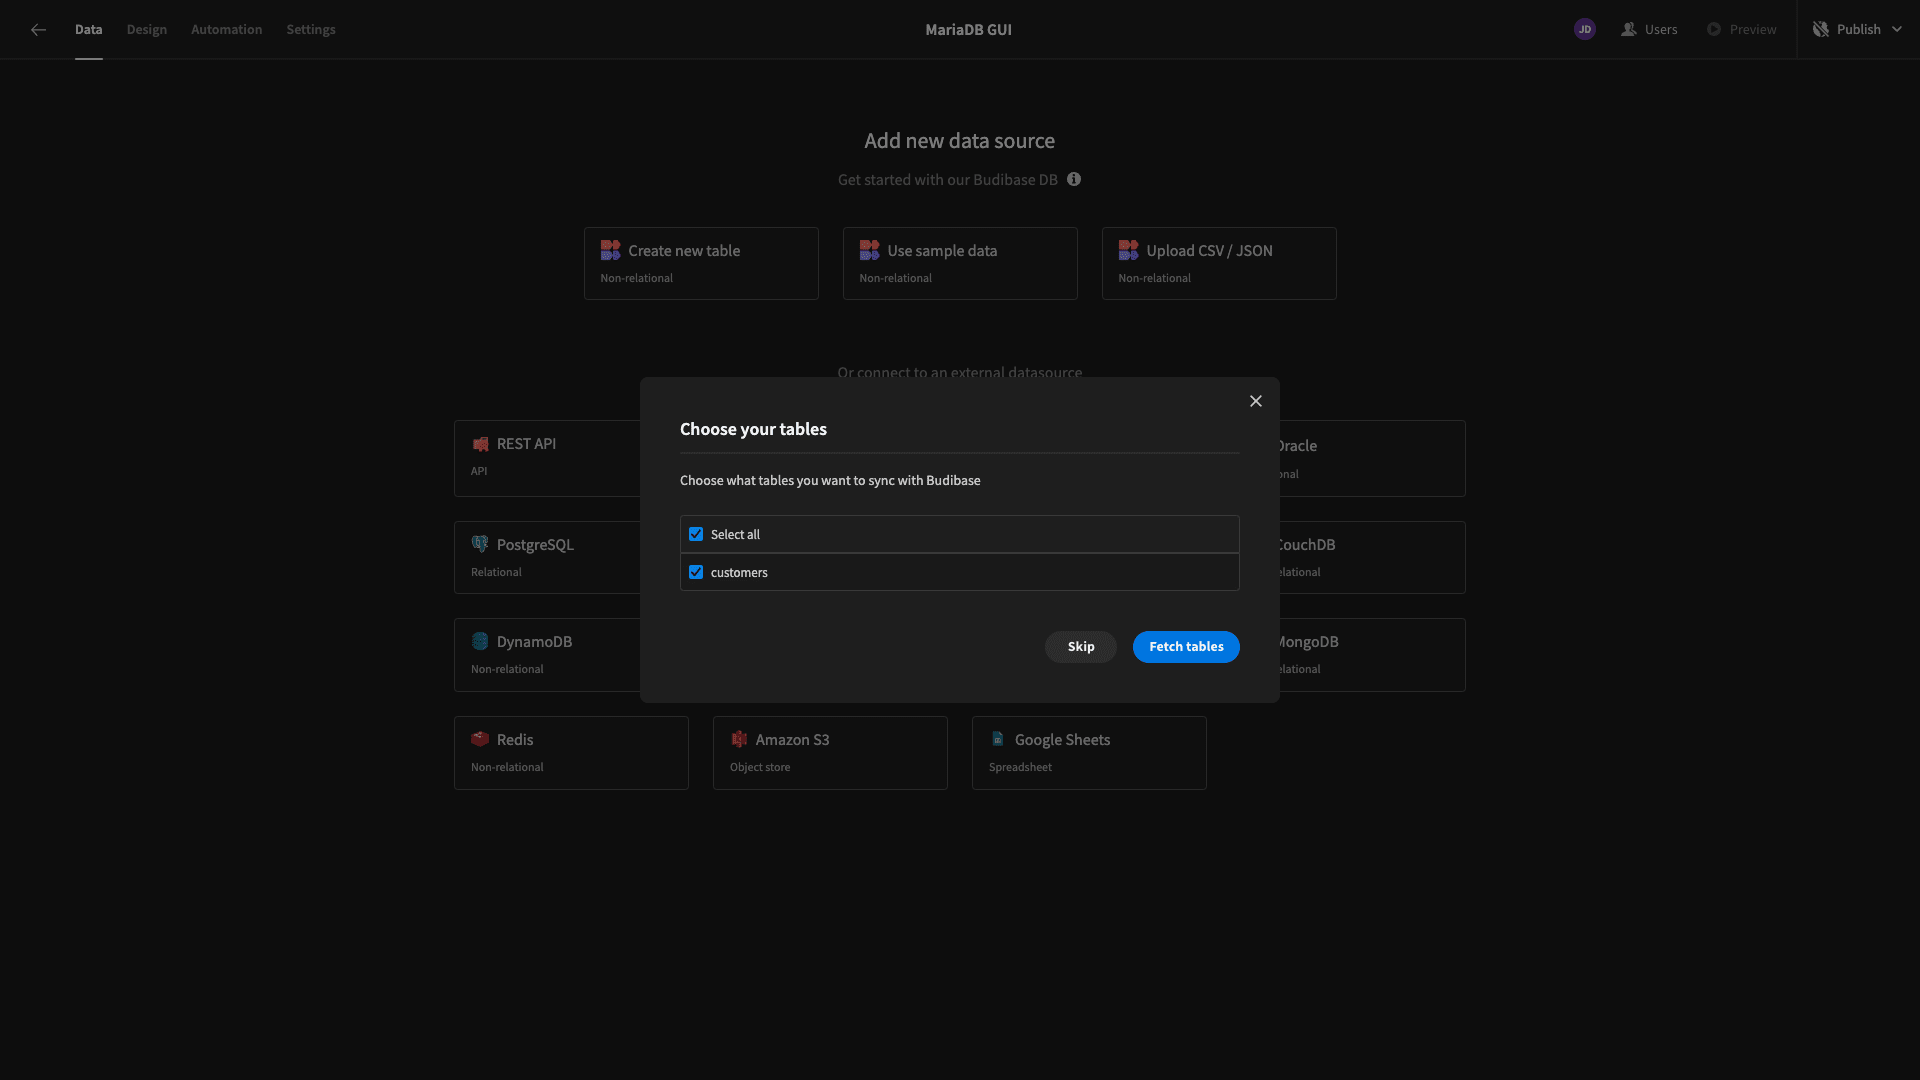This screenshot has width=1920, height=1080.
Task: Select the CouchDB datasource card
Action: 1373,558
